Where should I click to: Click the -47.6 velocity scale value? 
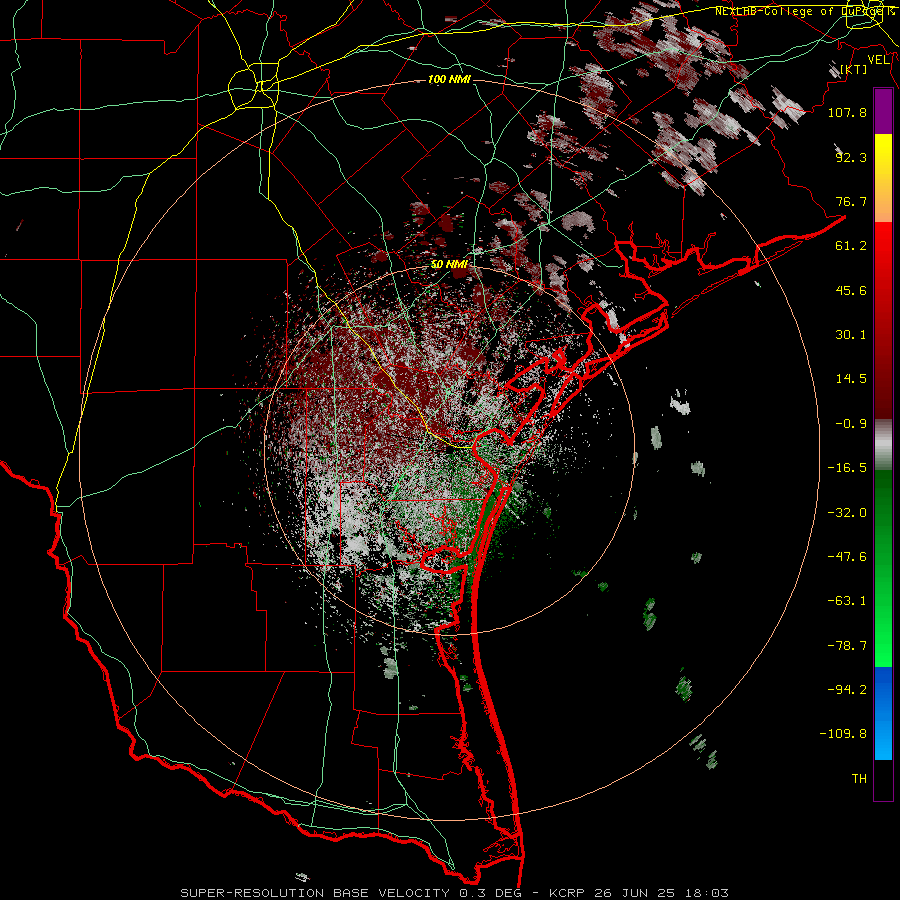coord(847,557)
